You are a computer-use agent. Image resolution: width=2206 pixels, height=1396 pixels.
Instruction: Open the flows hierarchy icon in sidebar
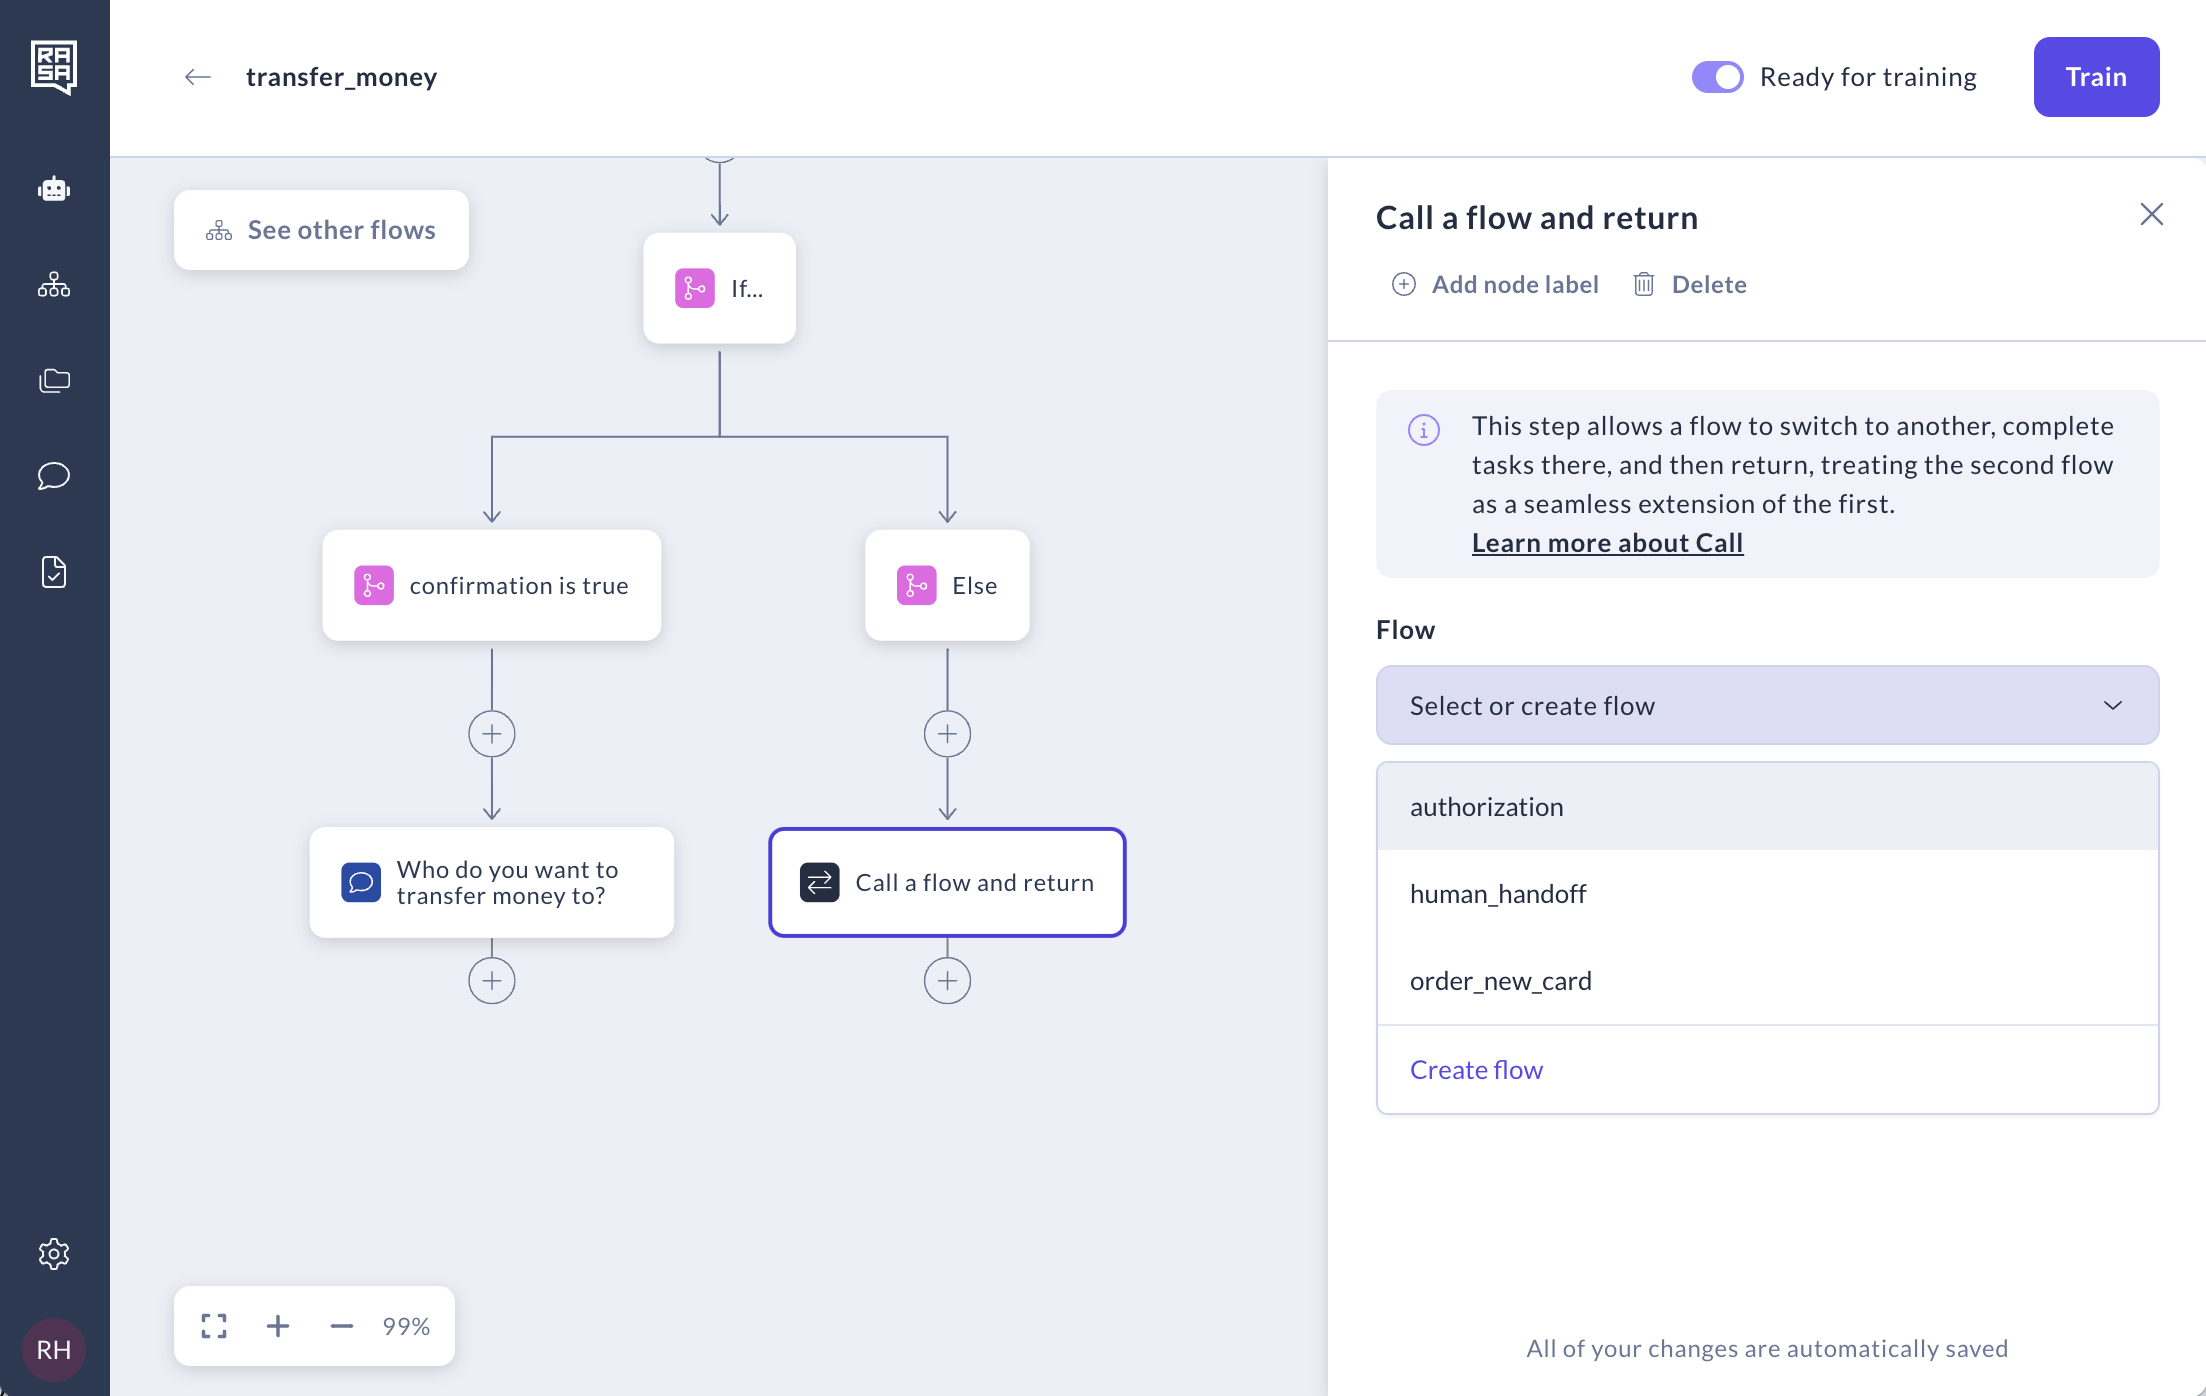(54, 285)
